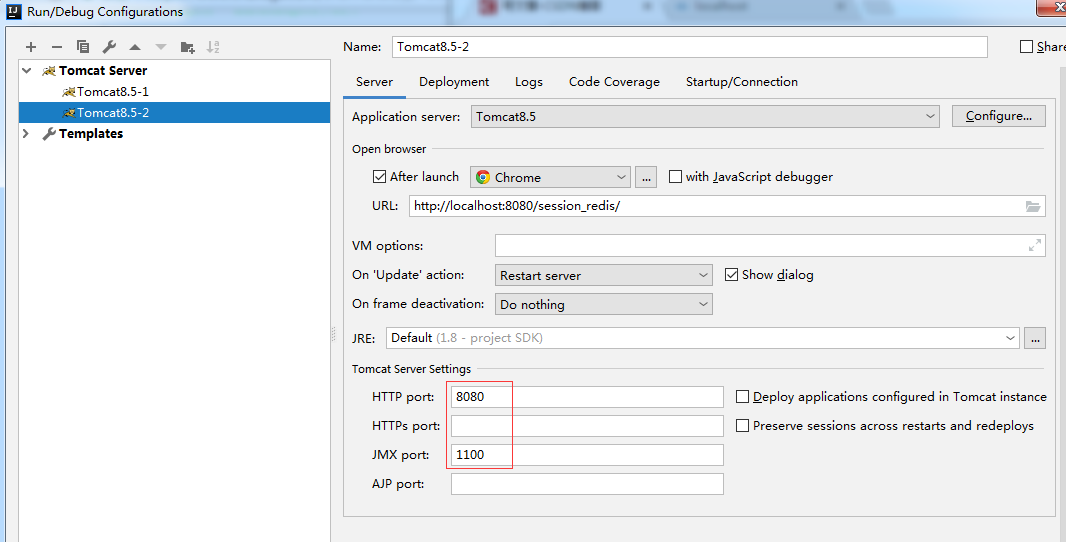The width and height of the screenshot is (1066, 542).
Task: Select Tomcat8.5-1 configuration in tree
Action: click(174, 92)
